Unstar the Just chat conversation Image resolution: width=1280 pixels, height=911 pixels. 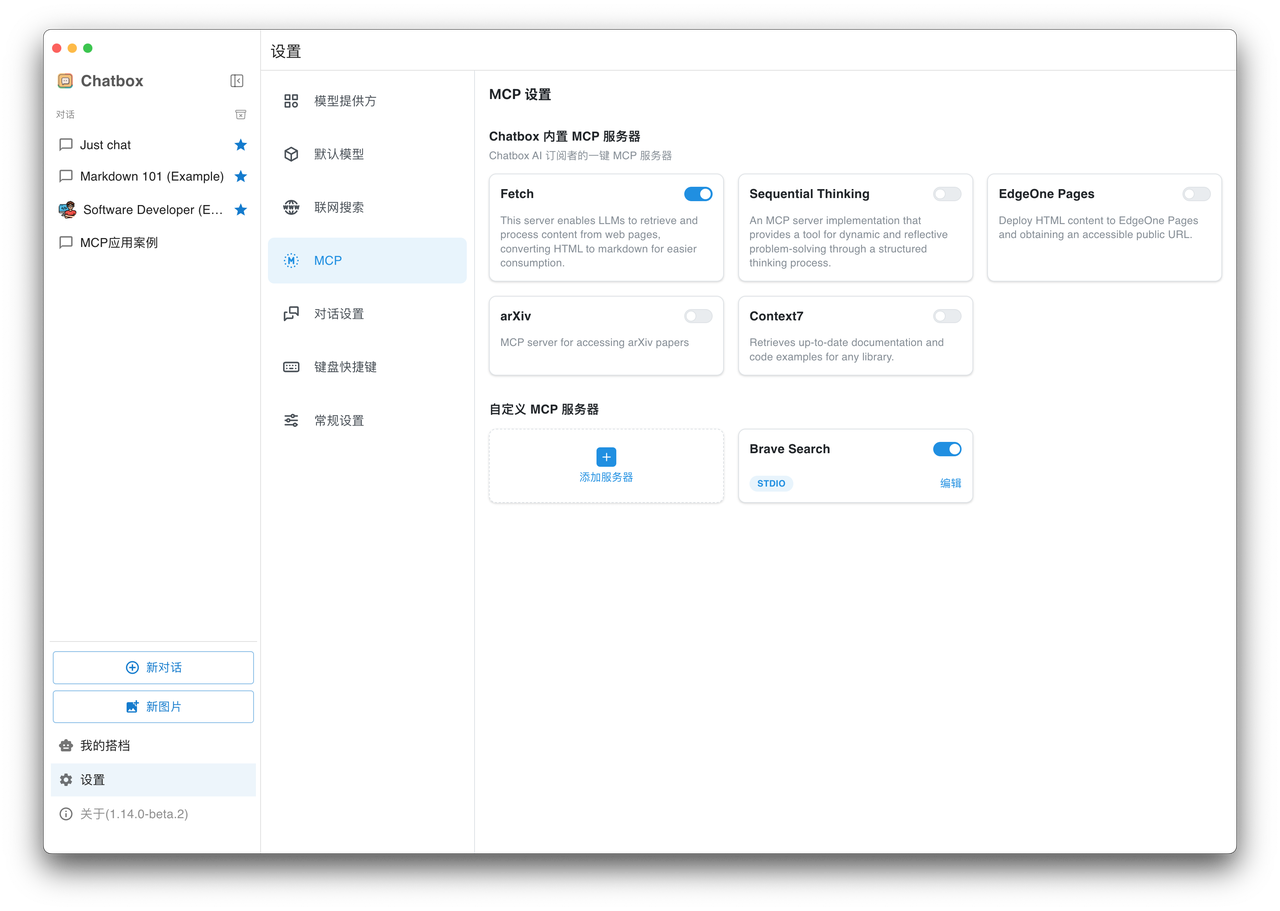tap(240, 145)
